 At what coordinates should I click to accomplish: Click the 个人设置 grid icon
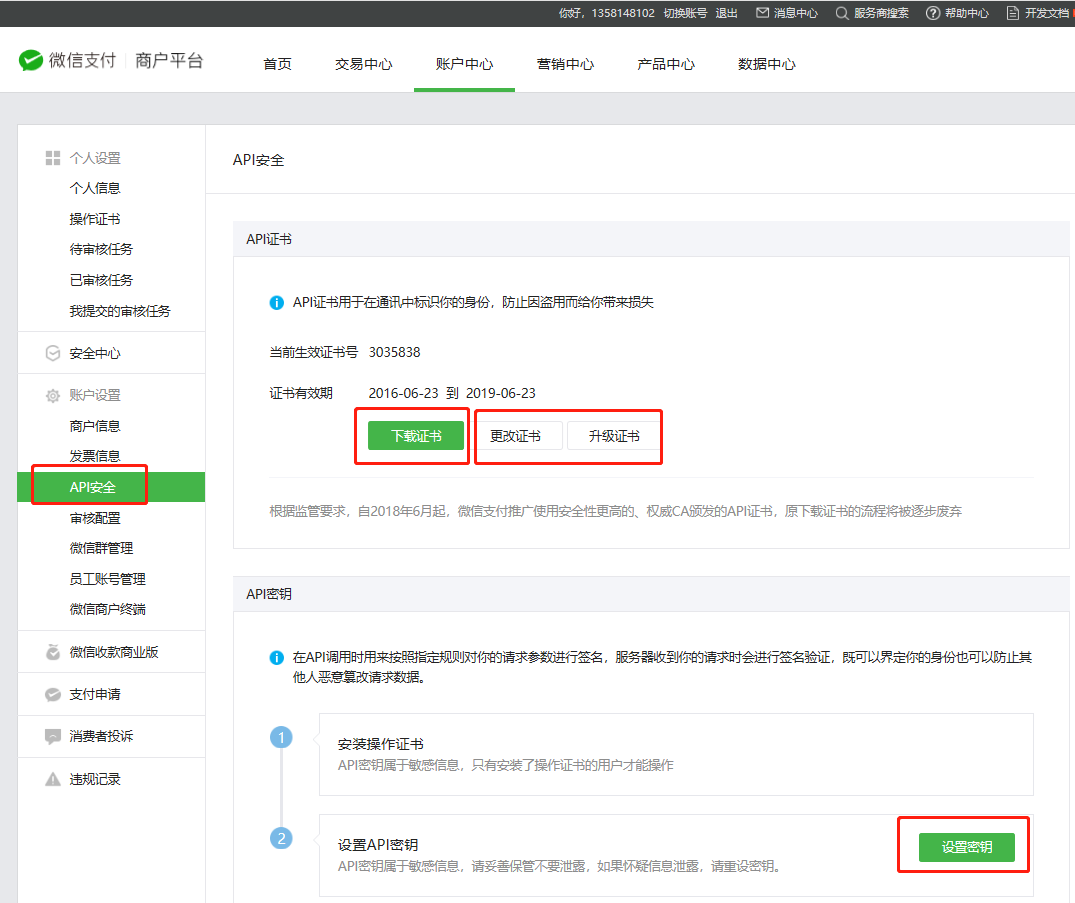(53, 158)
